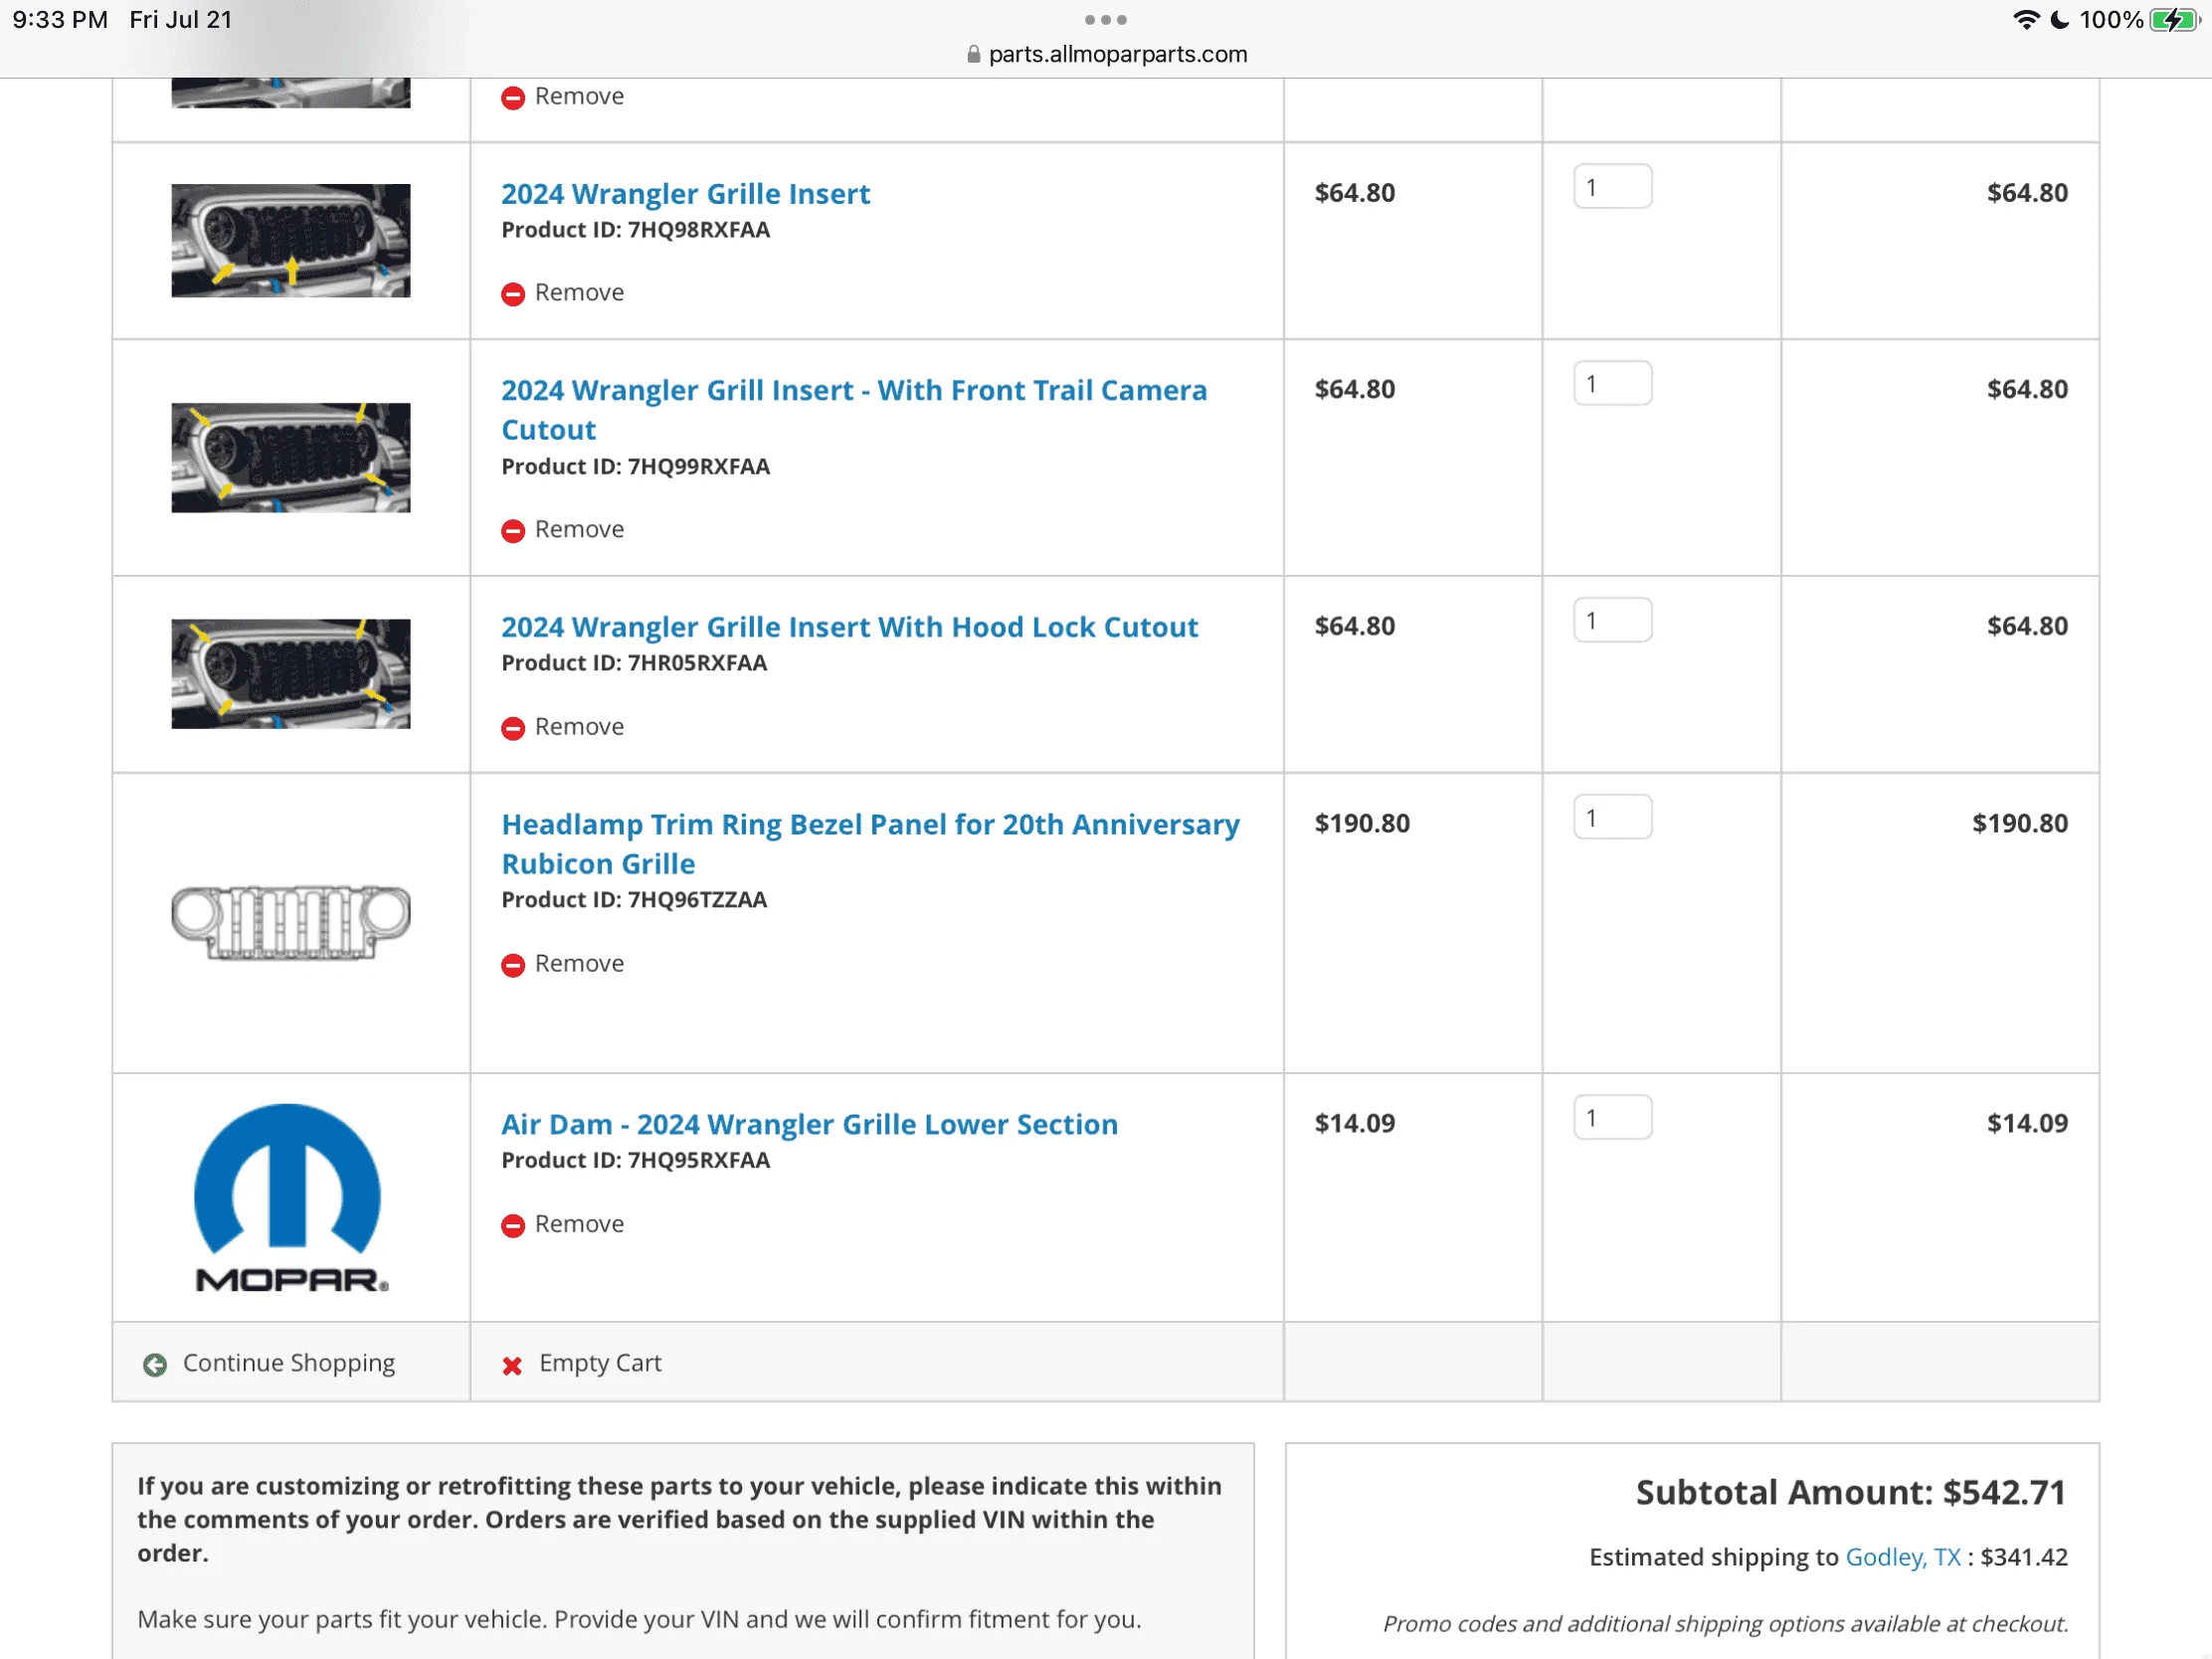2212x1659 pixels.
Task: Open 2024 Wrangler Grille Insert product link
Action: [685, 194]
